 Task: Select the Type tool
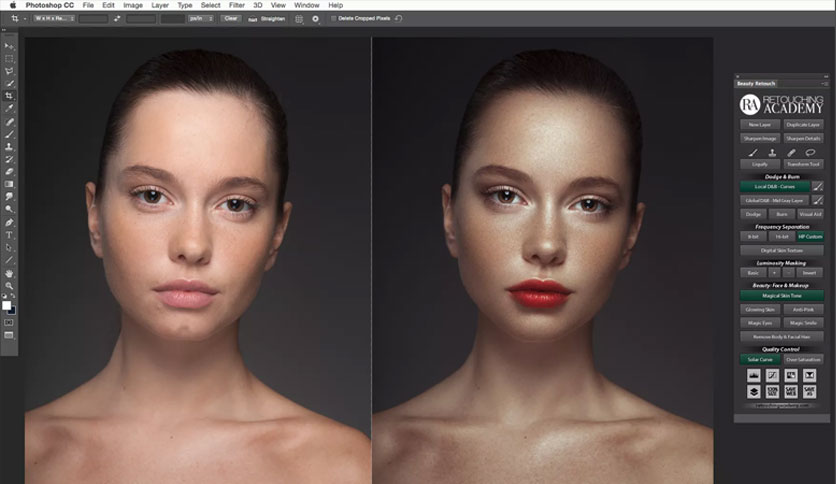pos(9,235)
